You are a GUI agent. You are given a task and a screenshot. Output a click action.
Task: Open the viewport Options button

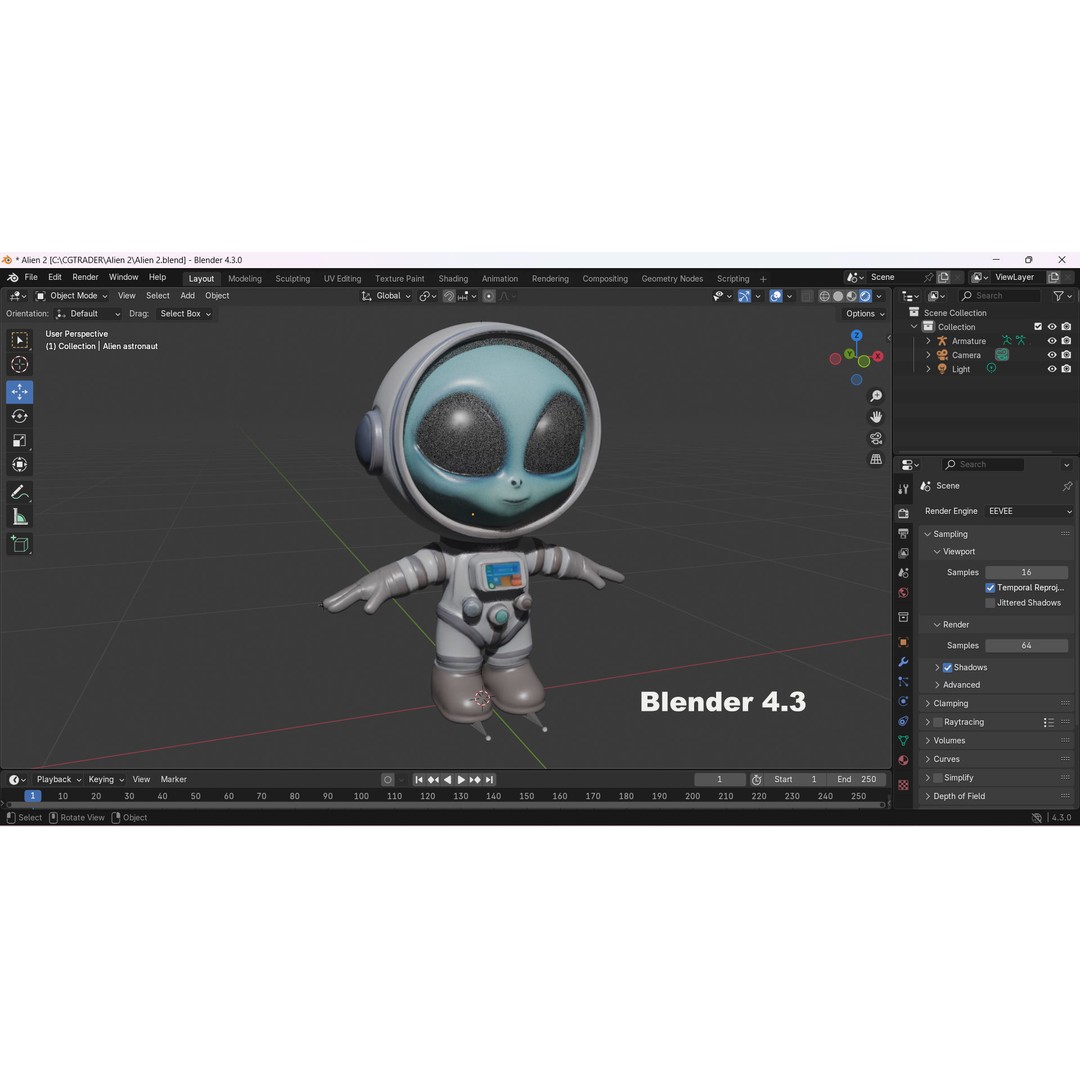865,314
